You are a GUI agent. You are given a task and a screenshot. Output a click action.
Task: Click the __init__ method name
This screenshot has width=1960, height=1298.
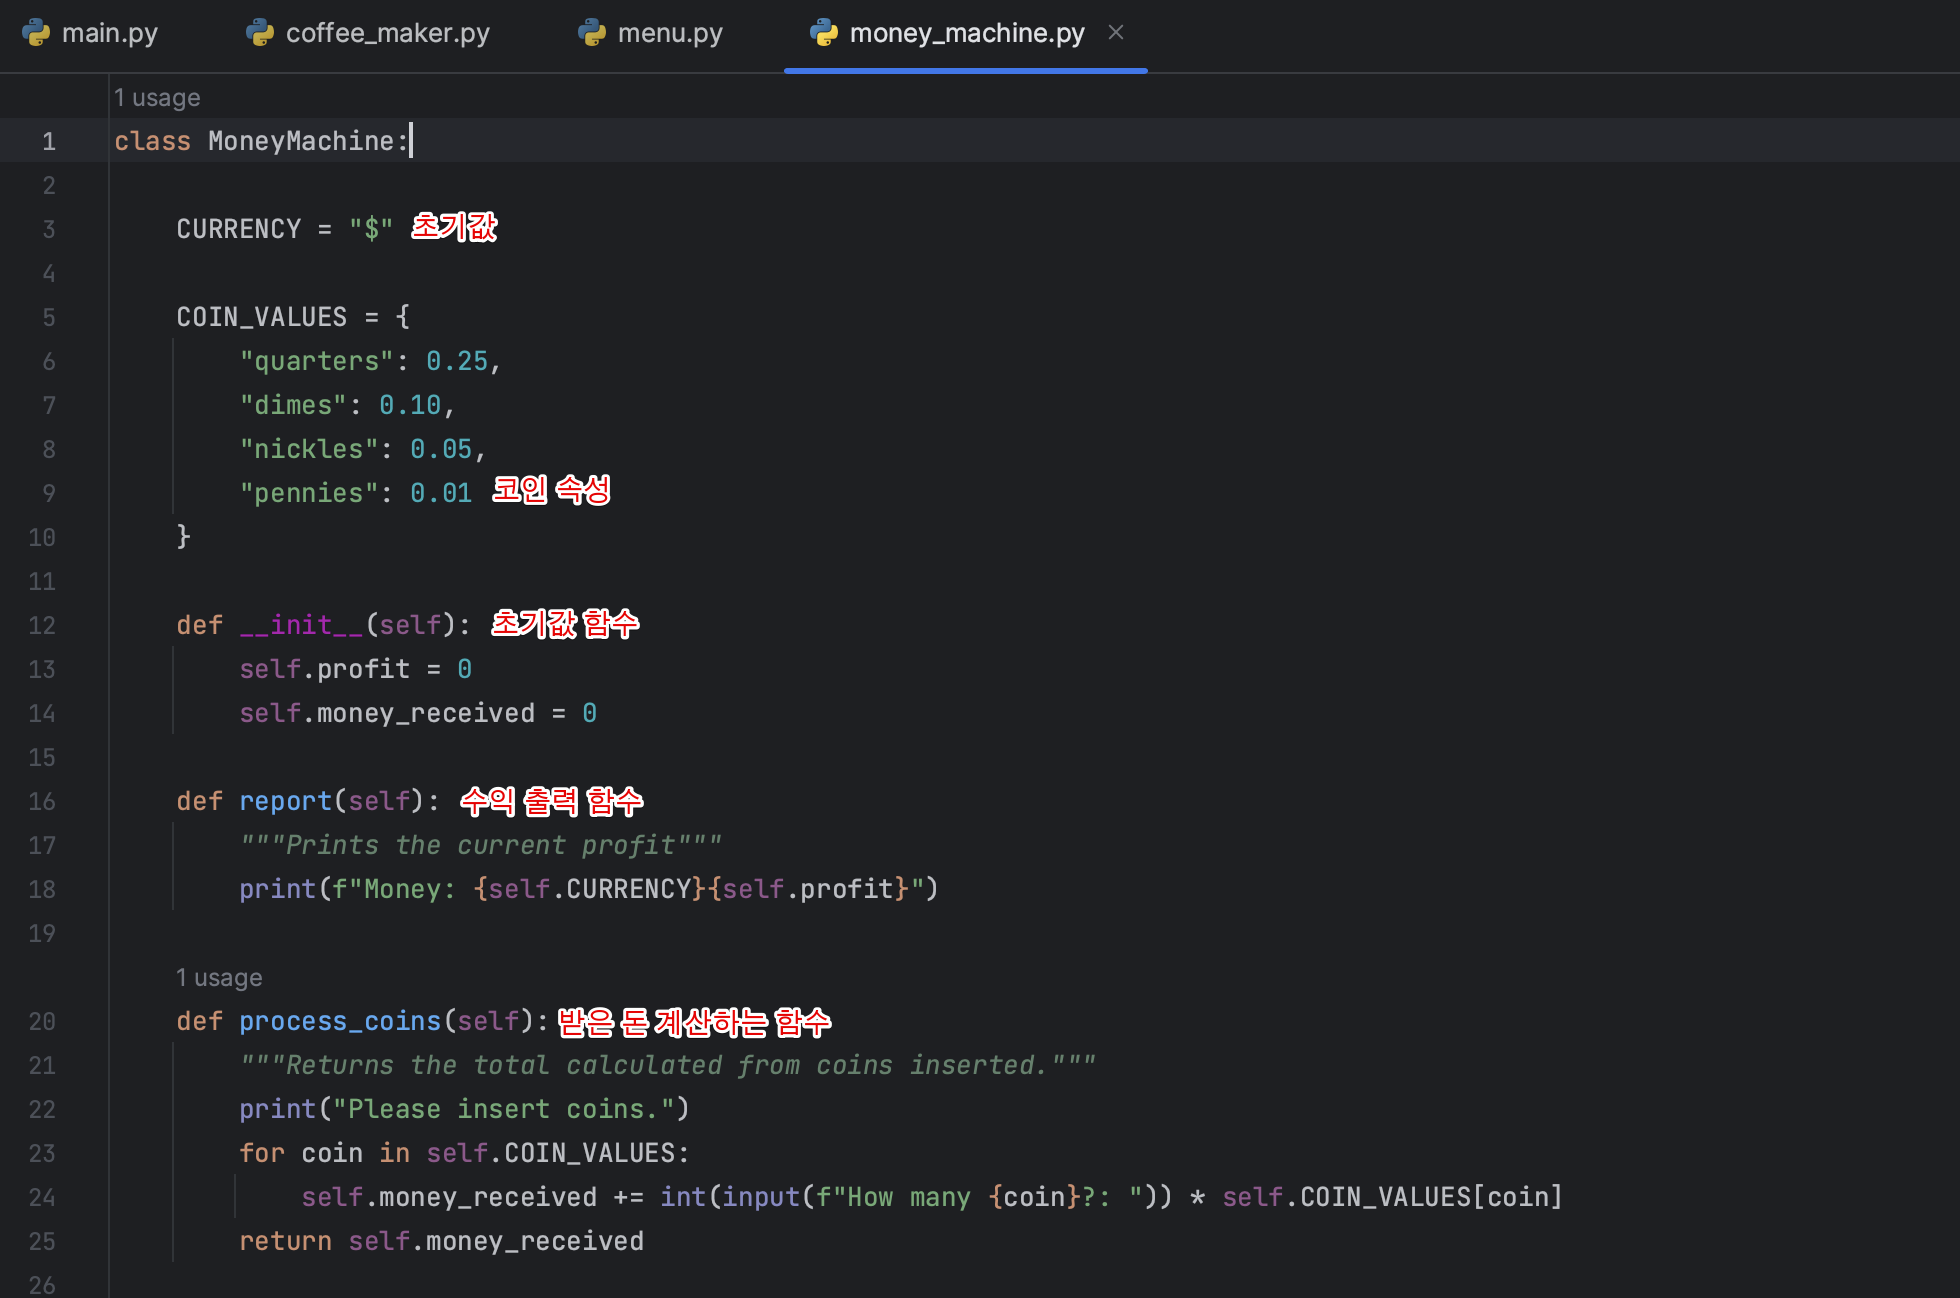(301, 626)
